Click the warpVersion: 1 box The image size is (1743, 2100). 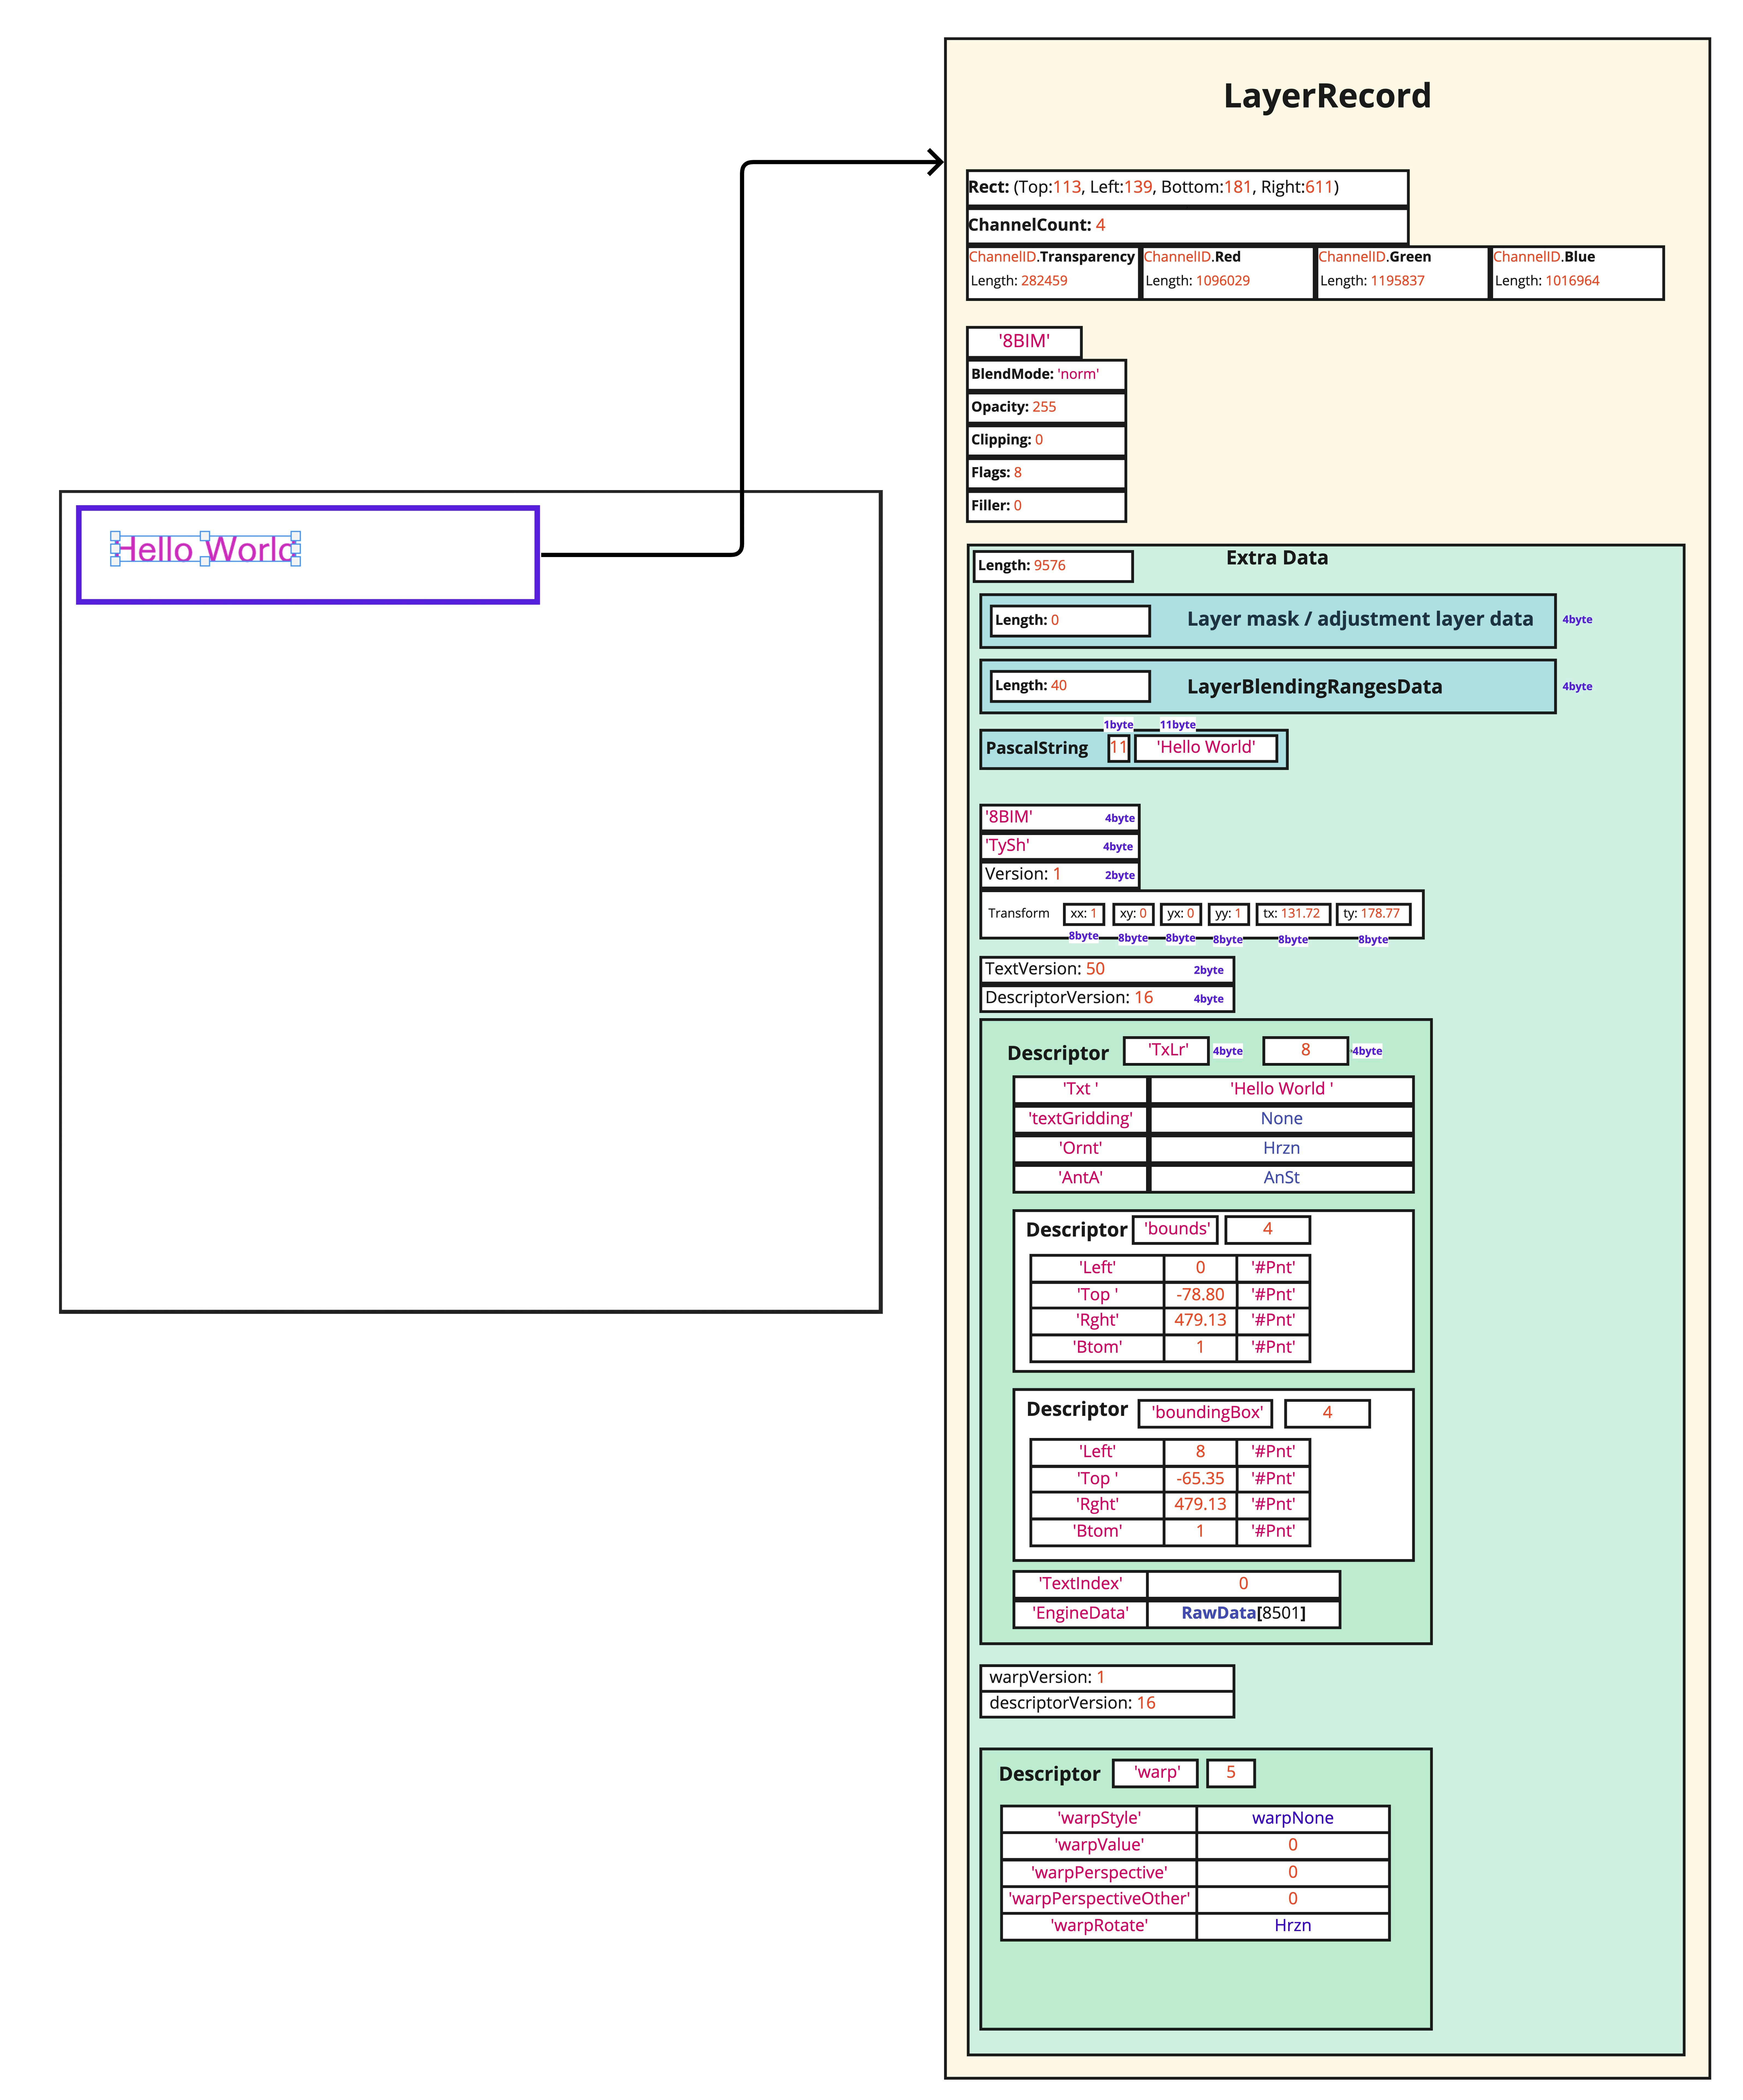[1107, 1678]
